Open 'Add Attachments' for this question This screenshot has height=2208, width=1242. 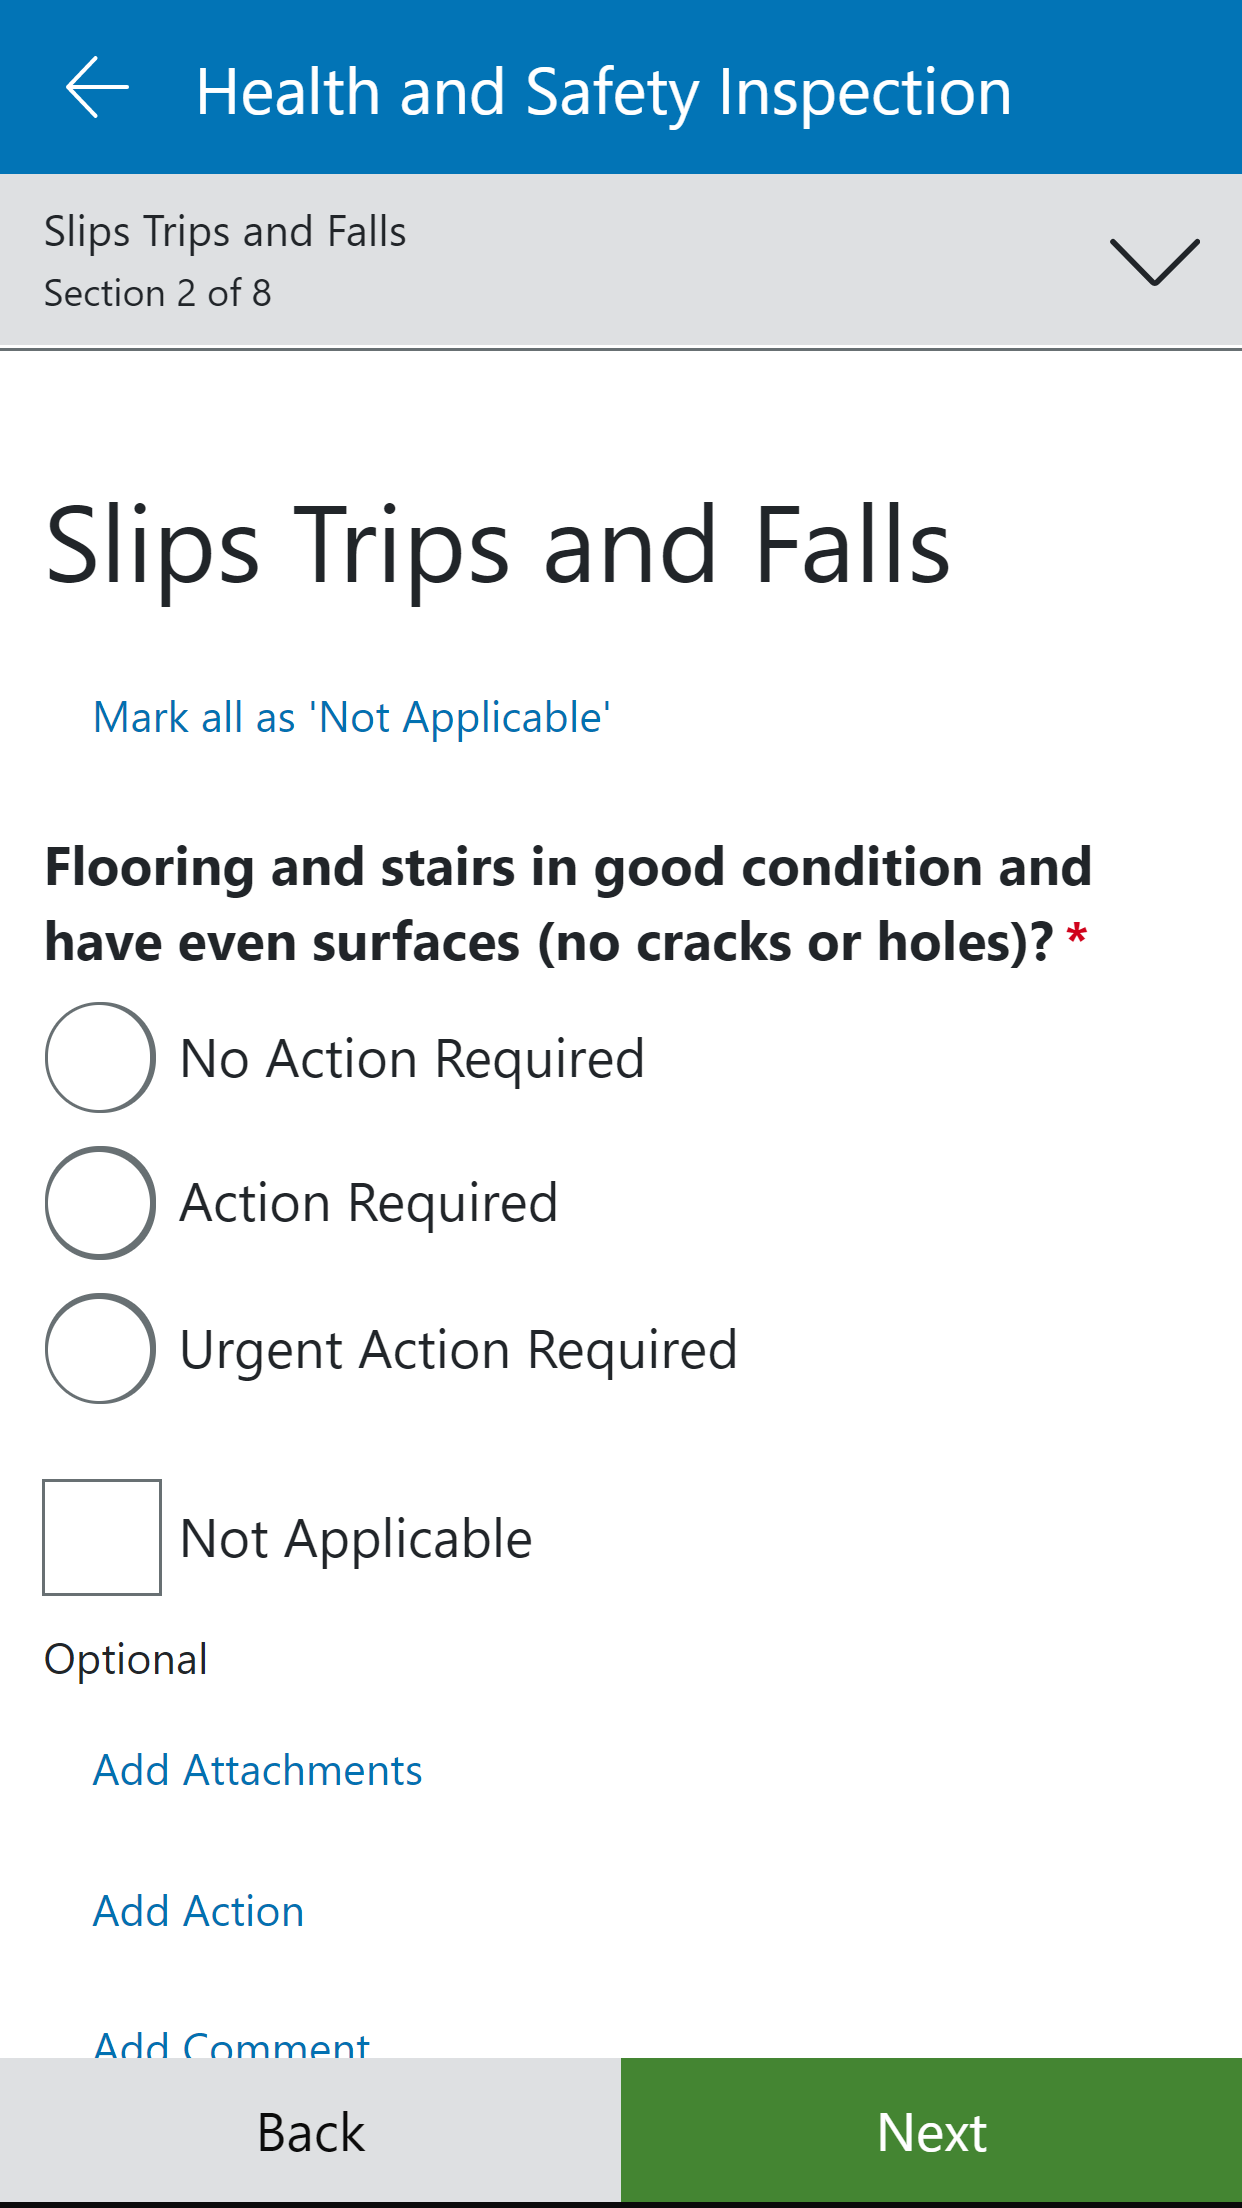(x=256, y=1770)
